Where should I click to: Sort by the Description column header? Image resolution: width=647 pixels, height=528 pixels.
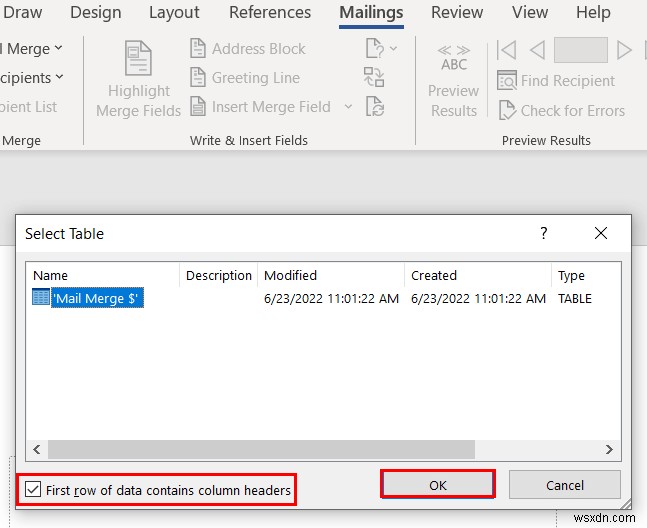219,275
